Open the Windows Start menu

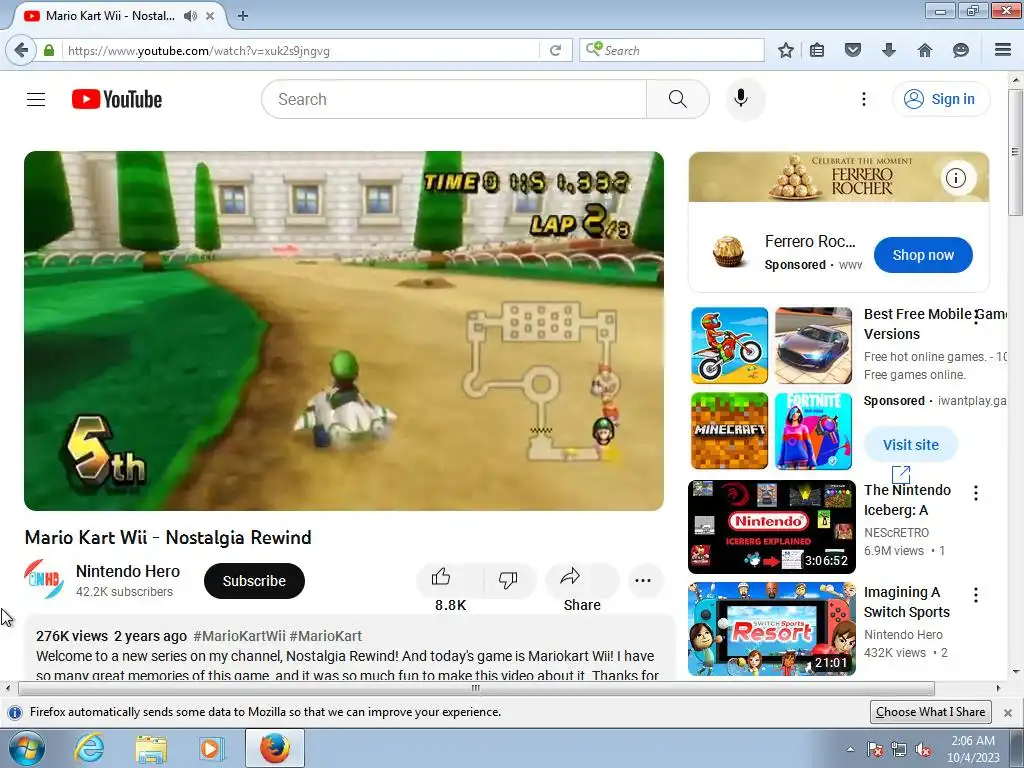point(27,748)
